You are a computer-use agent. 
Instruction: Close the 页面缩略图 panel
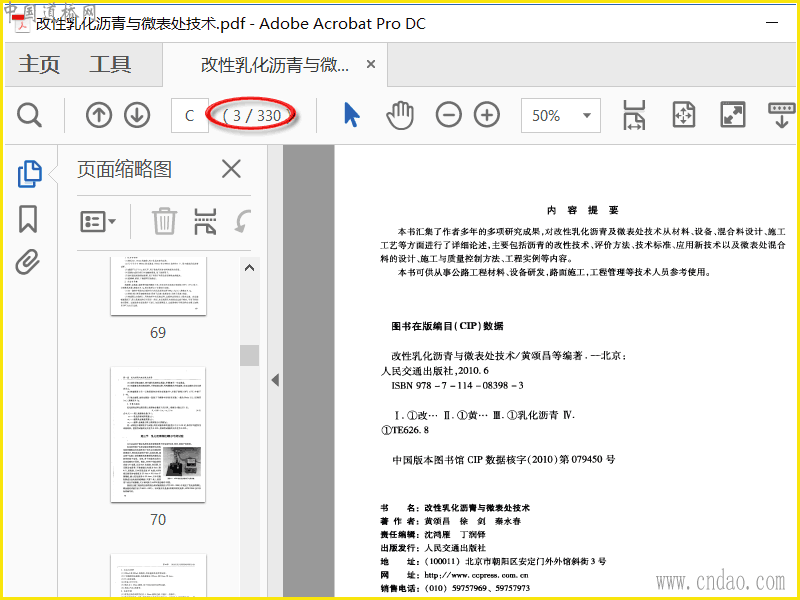(231, 169)
